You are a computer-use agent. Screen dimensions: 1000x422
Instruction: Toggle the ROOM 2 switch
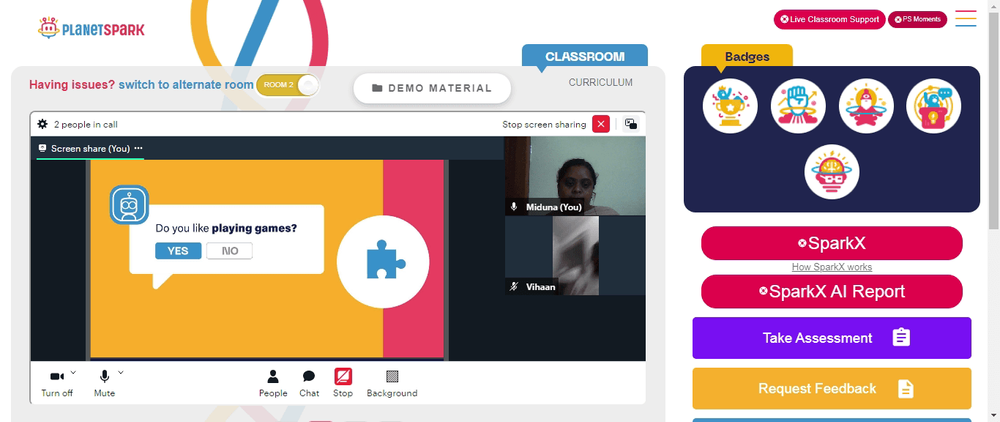(287, 85)
